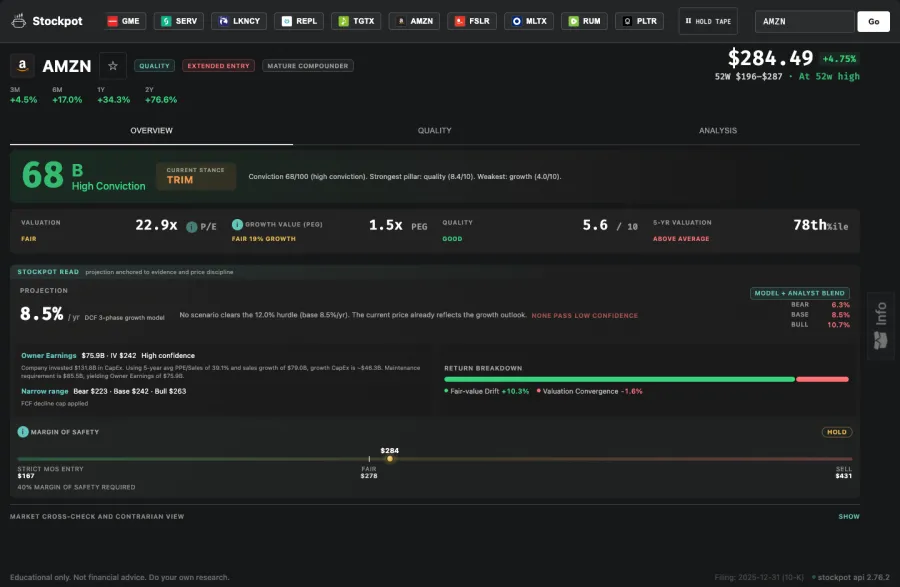The image size is (900, 587).
Task: Click the 1.5x PEG value
Action: click(385, 225)
